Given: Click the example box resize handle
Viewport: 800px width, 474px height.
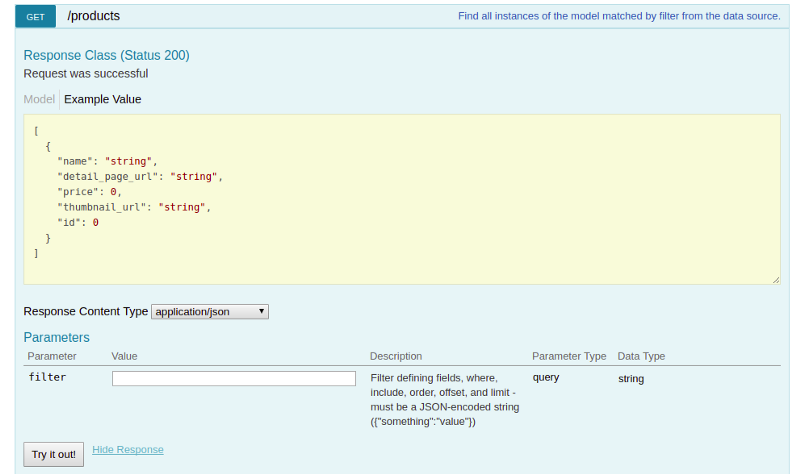Looking at the screenshot, I should point(776,280).
